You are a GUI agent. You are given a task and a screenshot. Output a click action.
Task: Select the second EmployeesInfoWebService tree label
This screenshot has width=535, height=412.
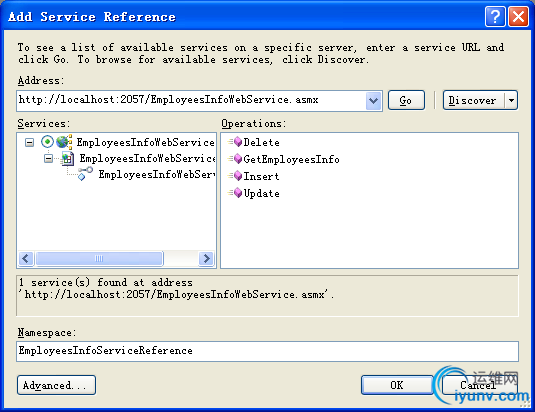pyautogui.click(x=147, y=159)
